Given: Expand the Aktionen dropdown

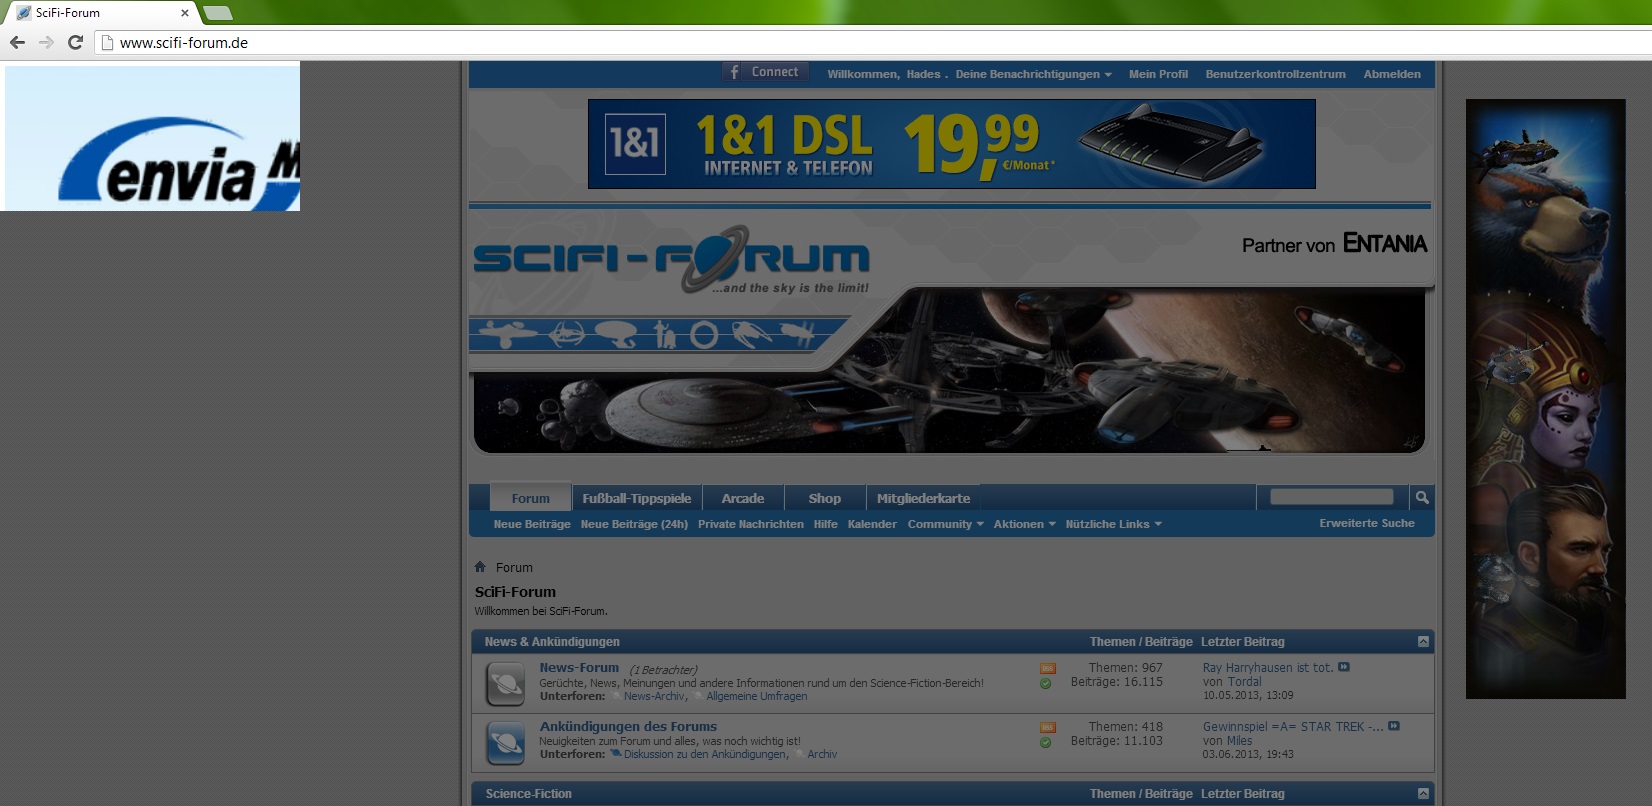Looking at the screenshot, I should click(1024, 524).
